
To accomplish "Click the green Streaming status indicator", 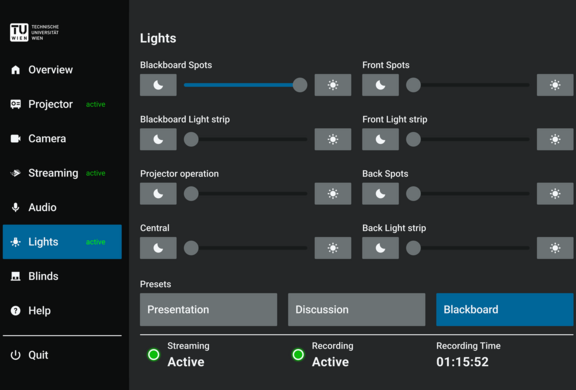I will click(x=154, y=355).
